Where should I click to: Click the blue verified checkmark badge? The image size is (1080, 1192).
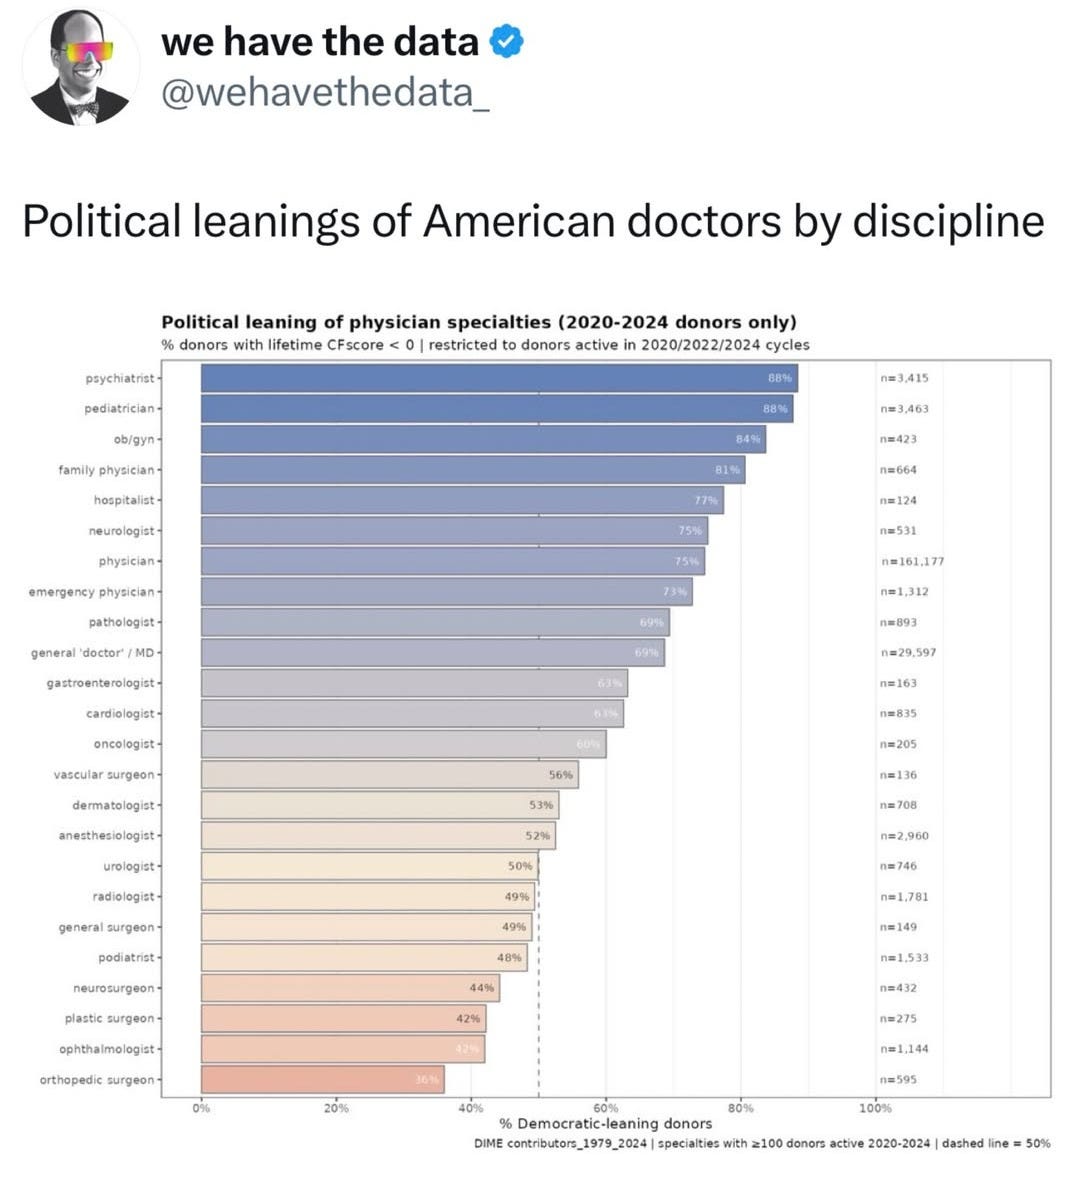(x=506, y=41)
